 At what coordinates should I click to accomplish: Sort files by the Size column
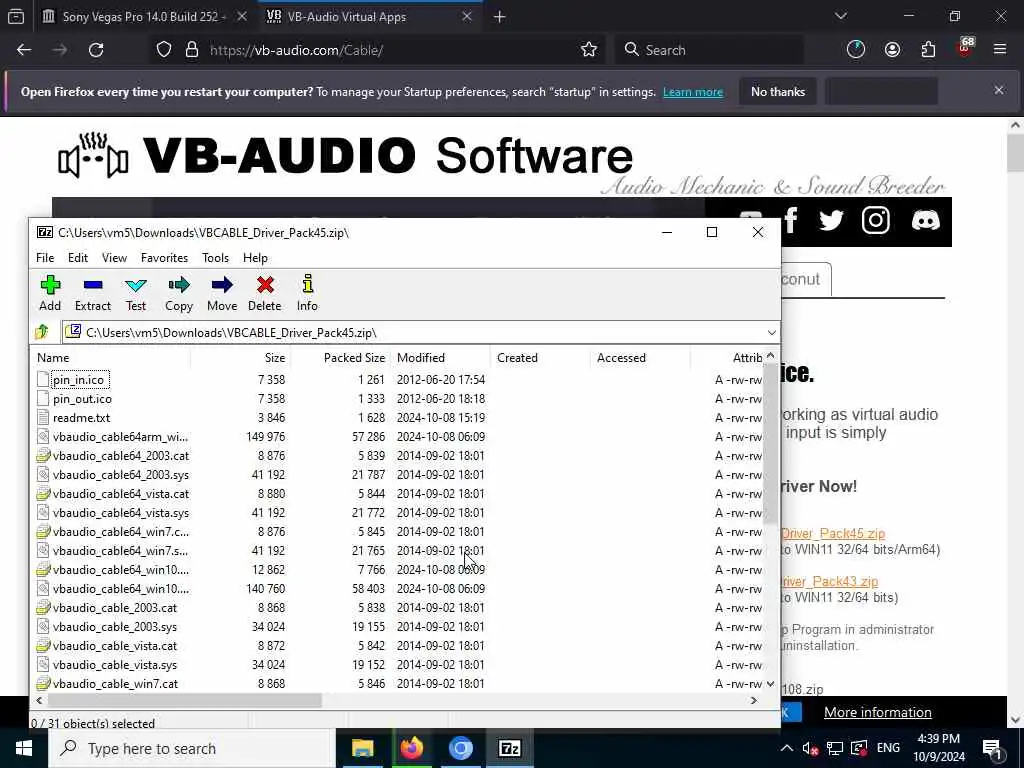(240, 358)
